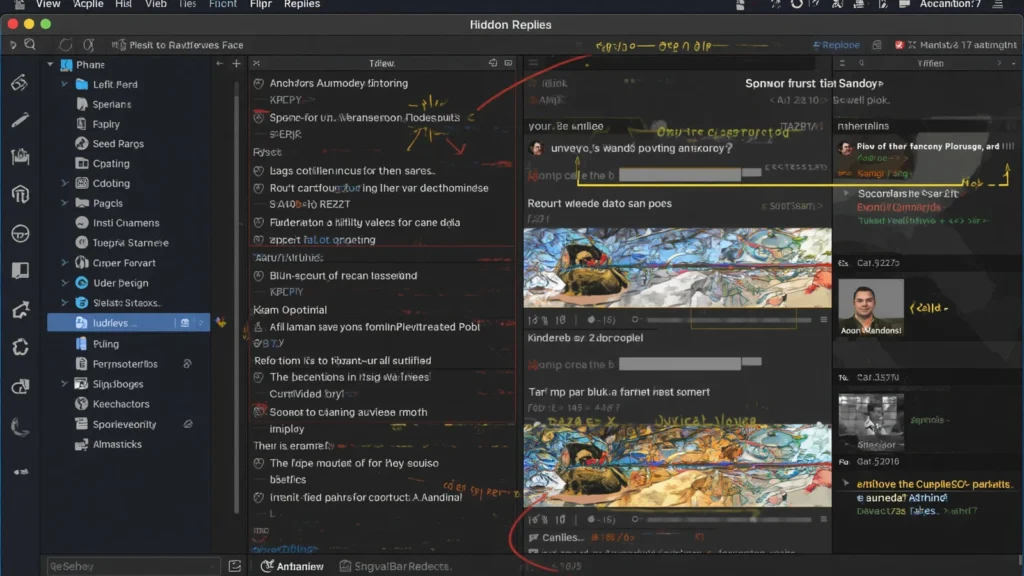The width and height of the screenshot is (1024, 576).
Task: Select Sperians in the sidebar tree
Action: (x=112, y=104)
